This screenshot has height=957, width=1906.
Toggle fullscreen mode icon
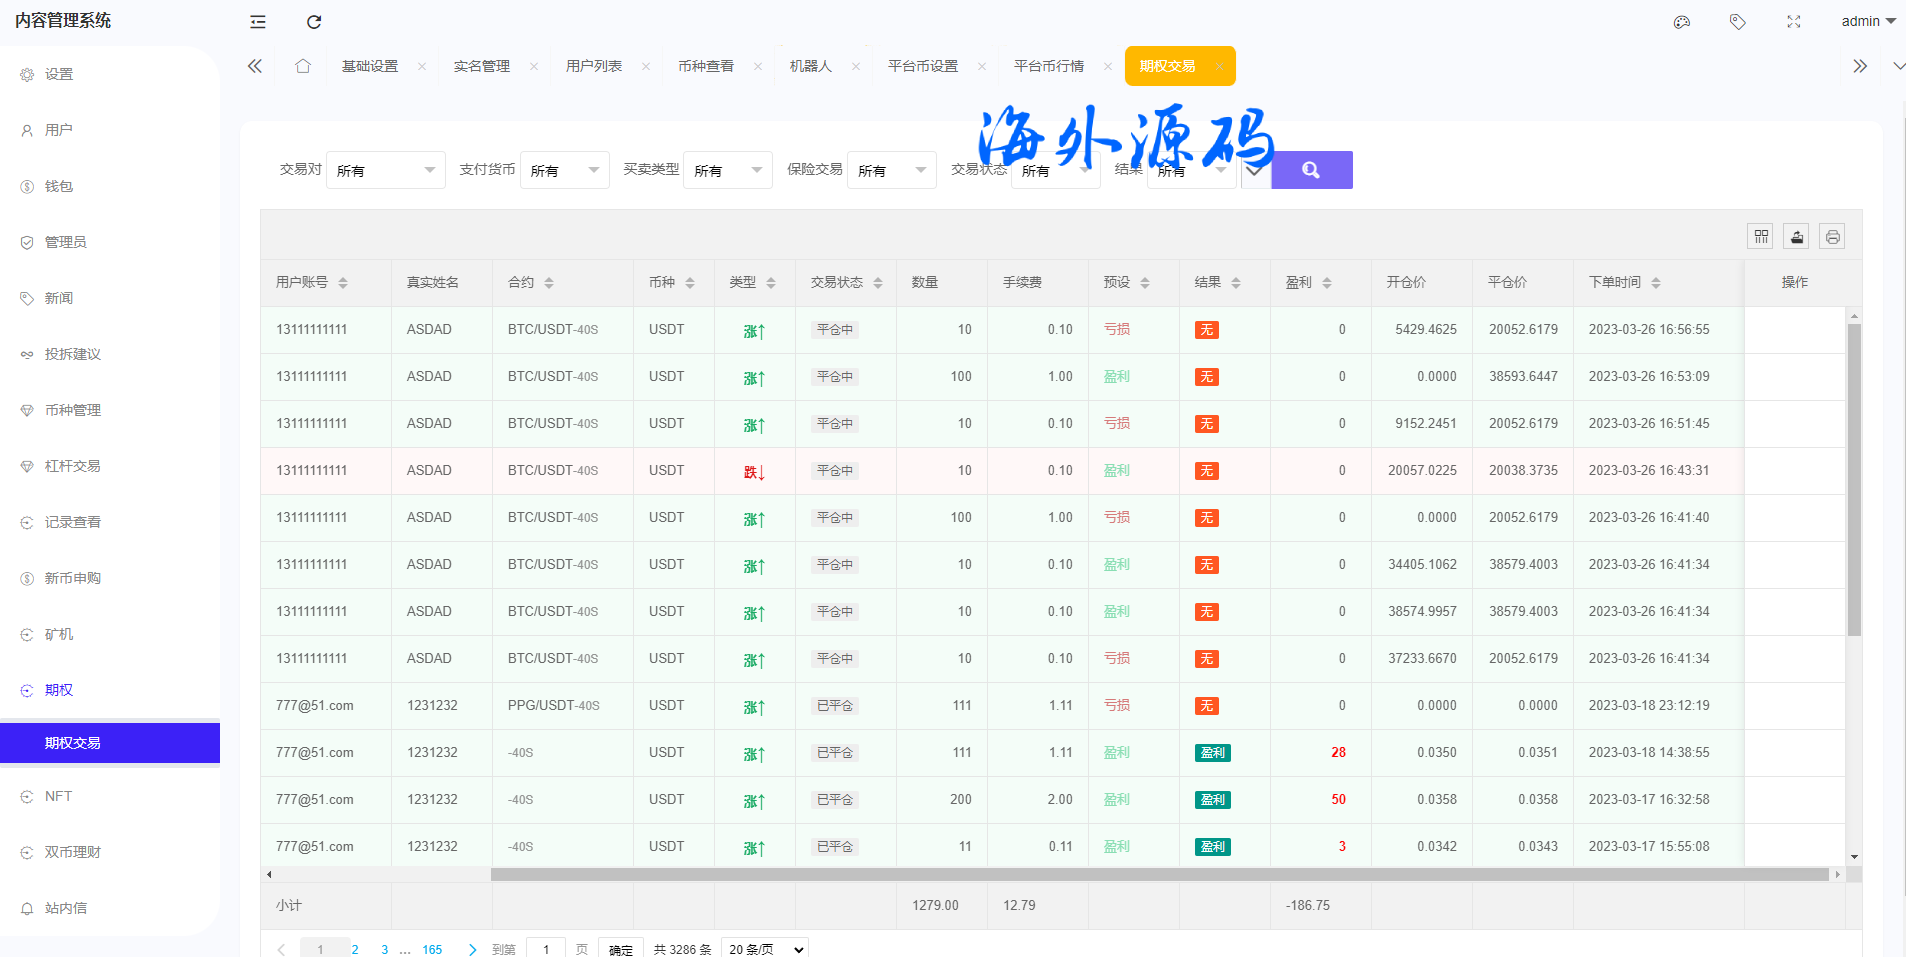point(1794,22)
